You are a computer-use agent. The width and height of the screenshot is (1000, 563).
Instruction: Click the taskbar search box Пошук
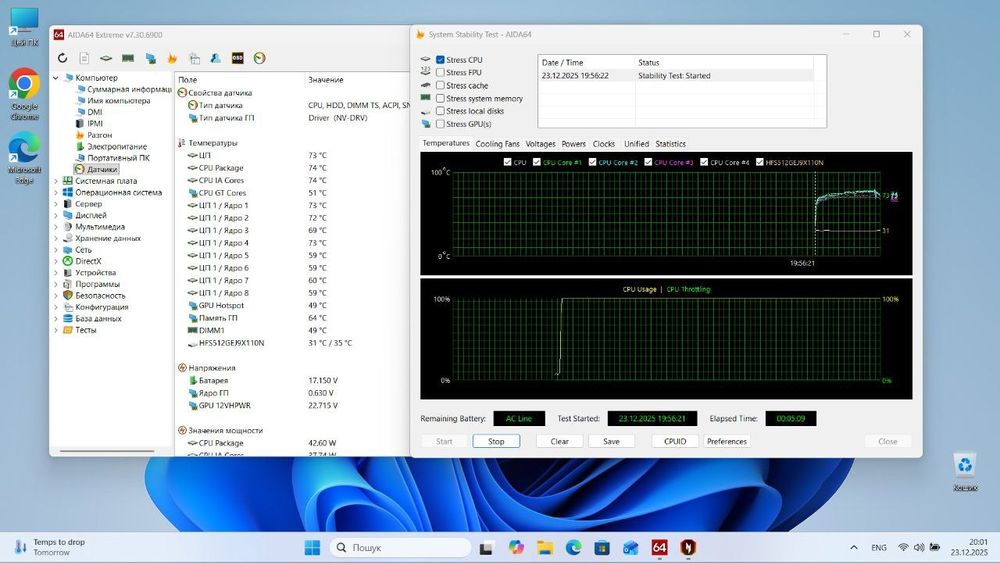[401, 547]
